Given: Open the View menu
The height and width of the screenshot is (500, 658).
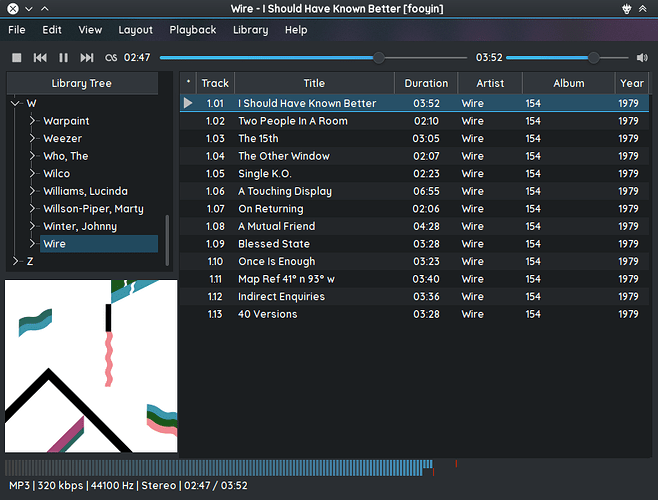Looking at the screenshot, I should tap(90, 30).
